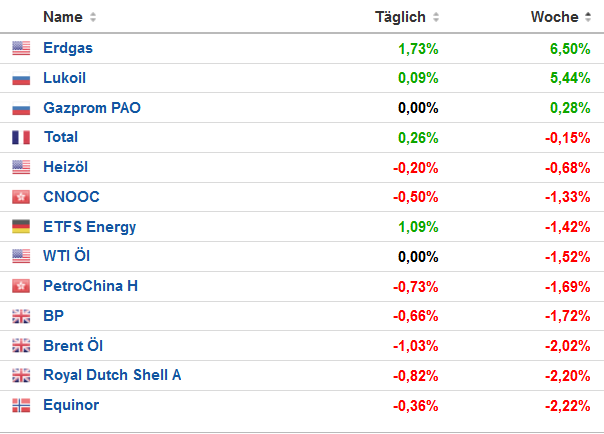
Task: Click the German flag beside ETFS Energy
Action: tap(21, 227)
